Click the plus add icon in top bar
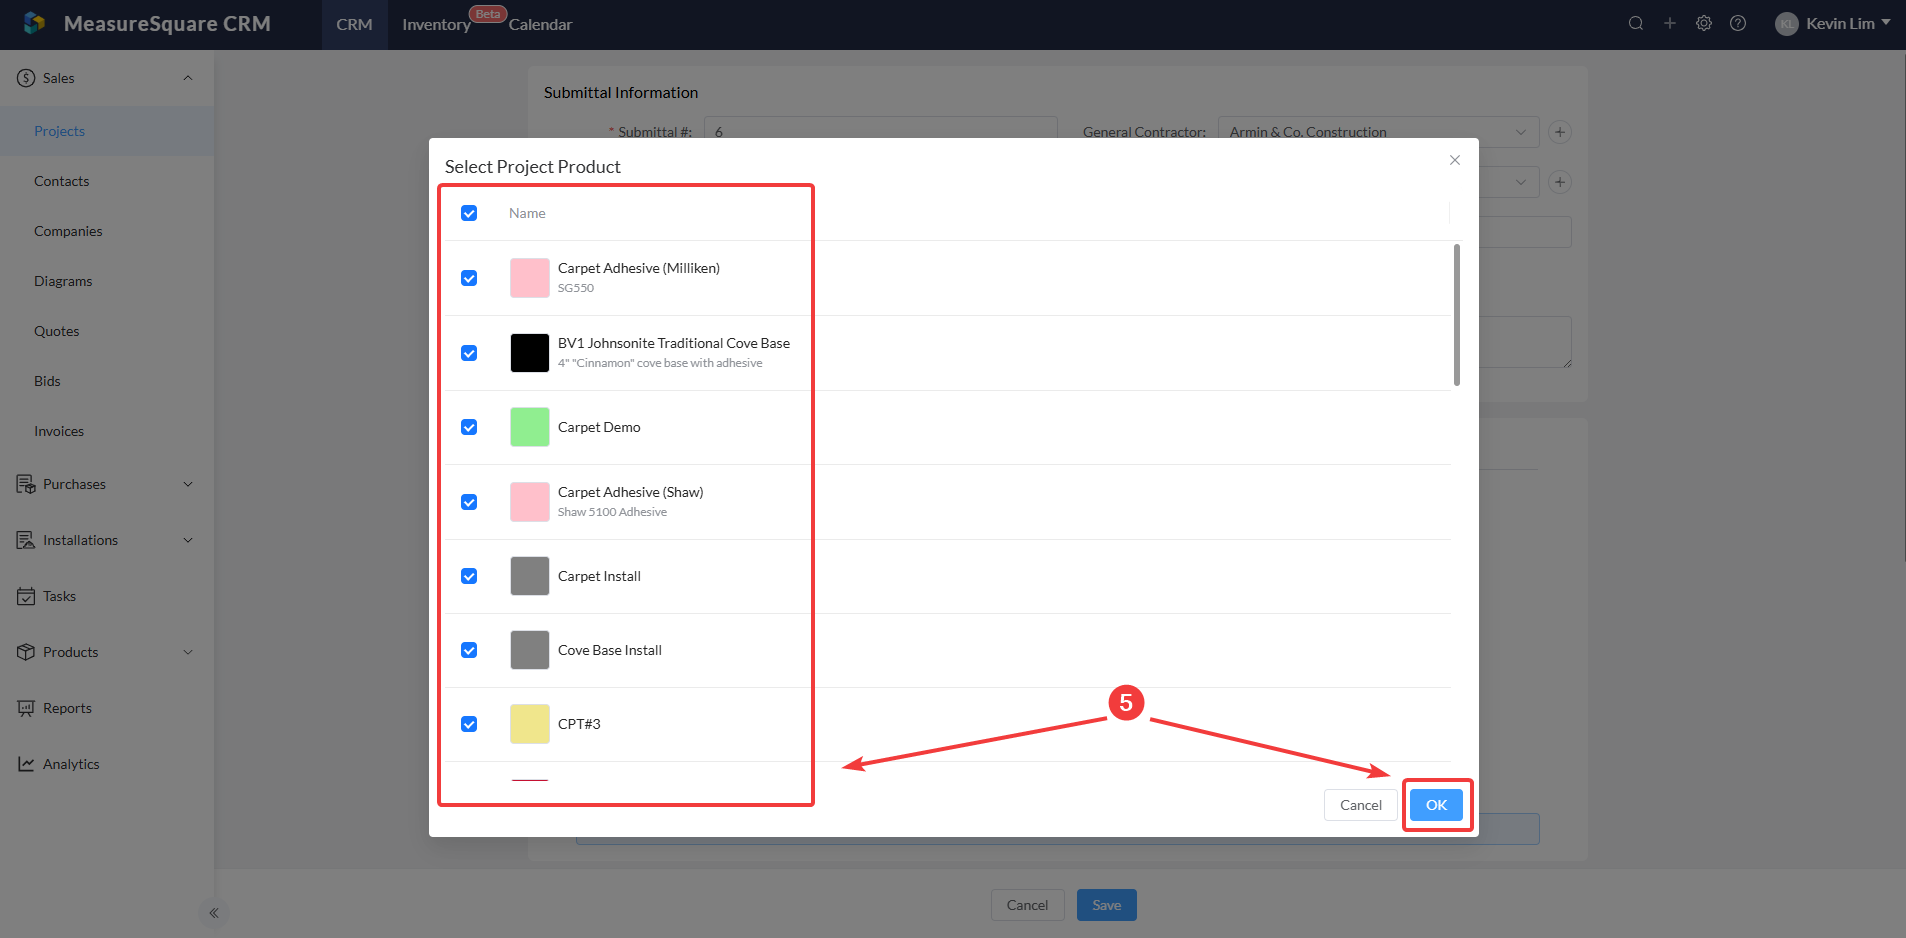 point(1670,23)
